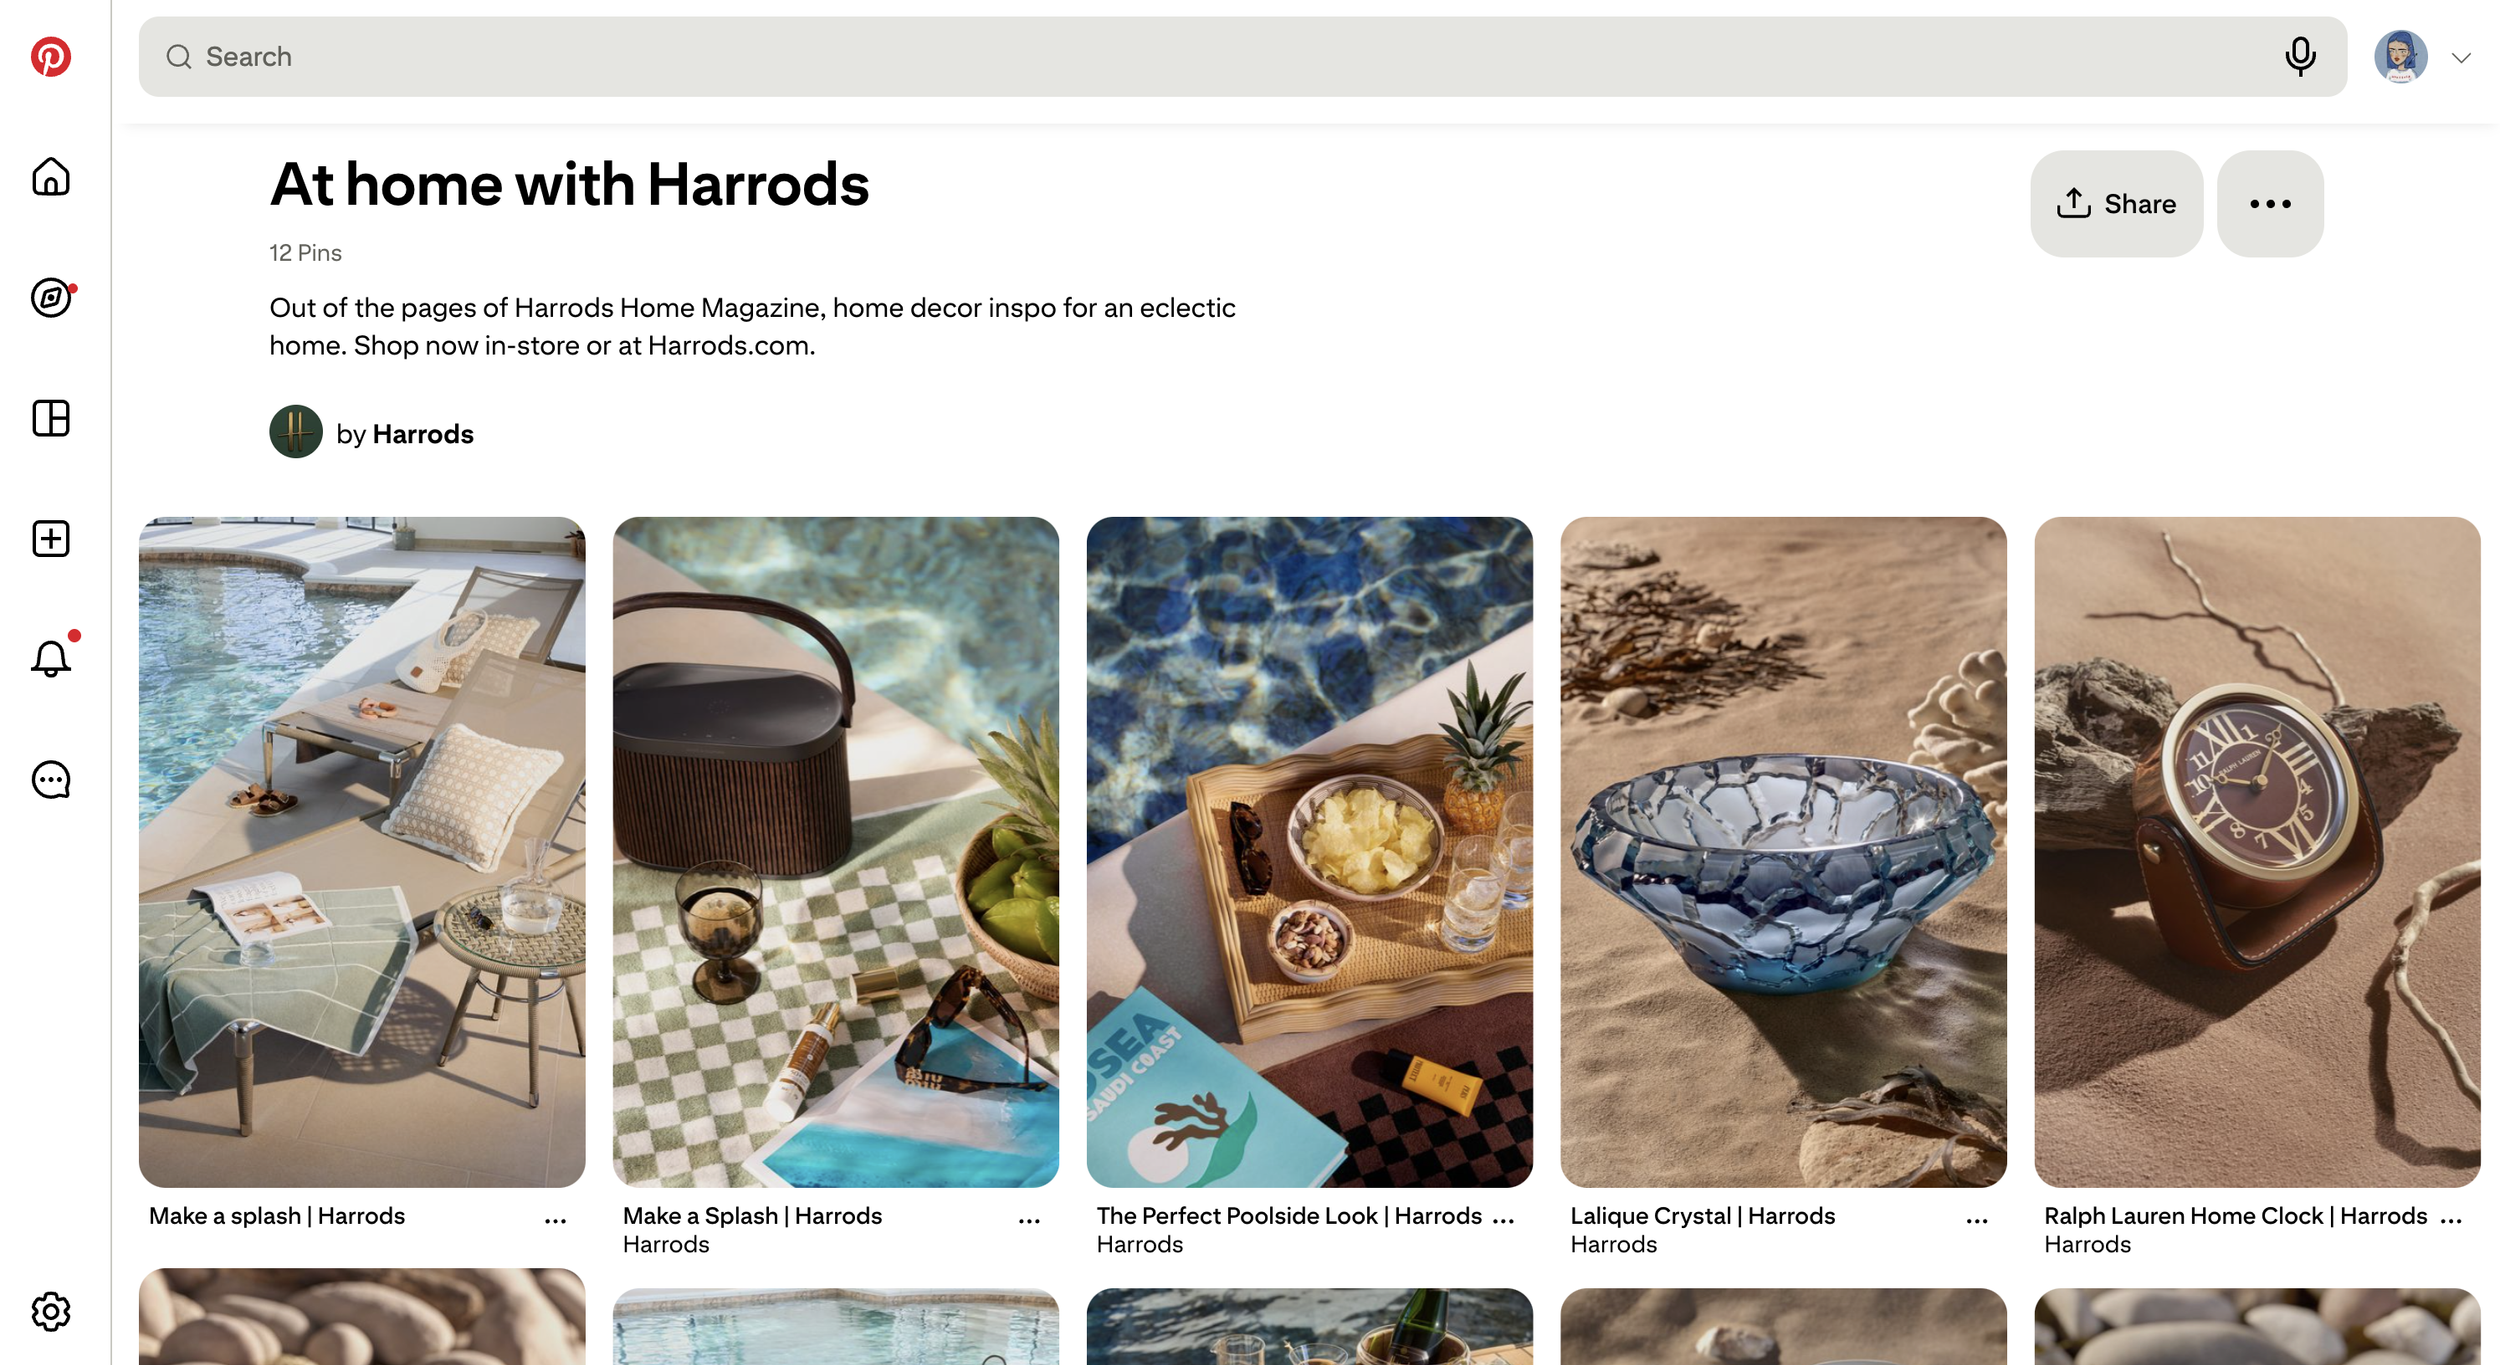
Task: Open messages chat bubble icon
Action: pos(51,780)
